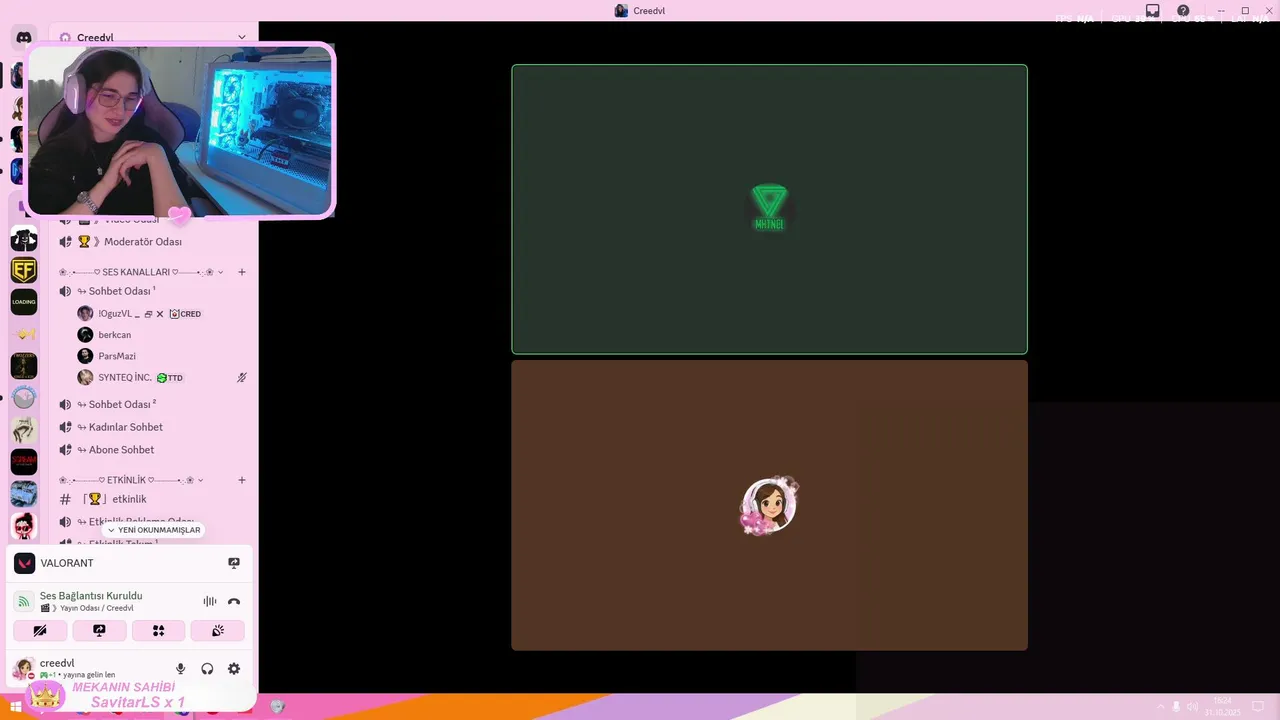Join Kadınlar Sohbet voice channel
1280x720 pixels.
click(x=152, y=427)
